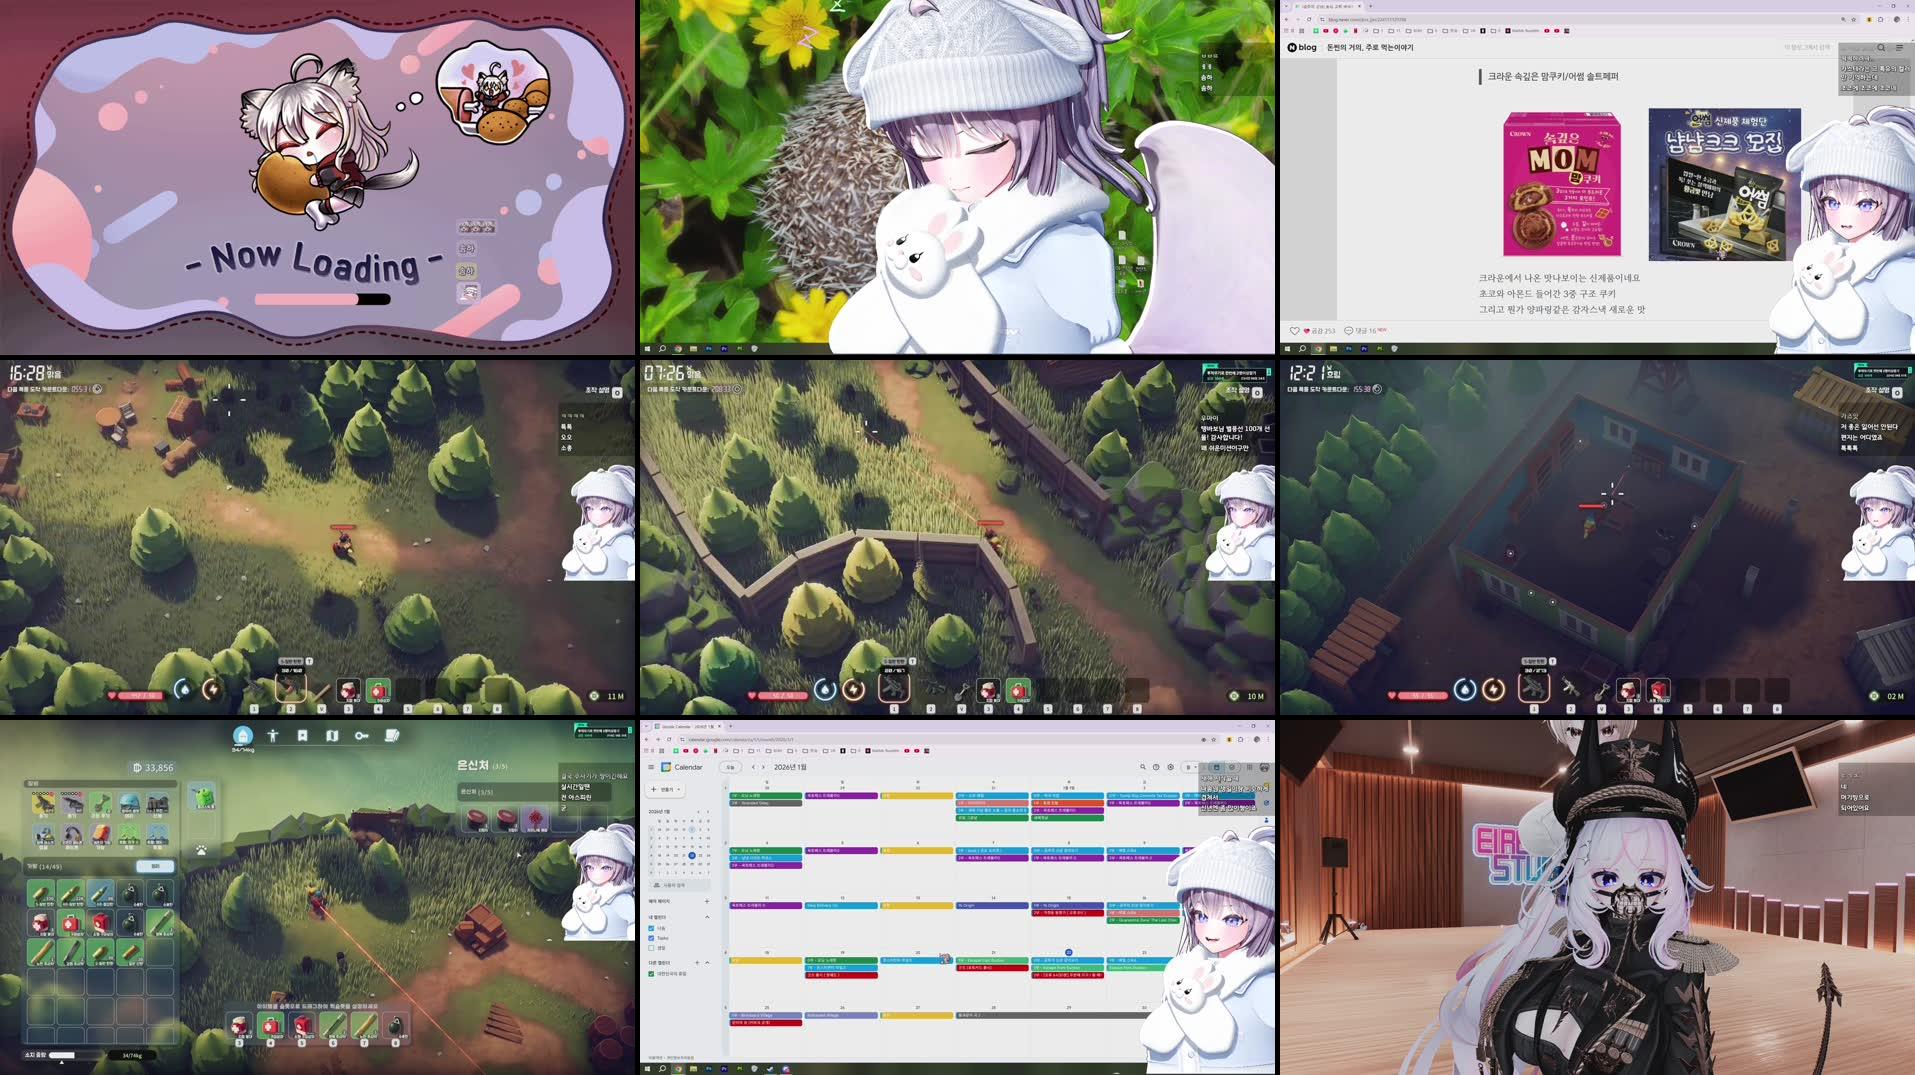Click the Today button in Google Calendar
Screen dimensions: 1915x1075
click(730, 767)
